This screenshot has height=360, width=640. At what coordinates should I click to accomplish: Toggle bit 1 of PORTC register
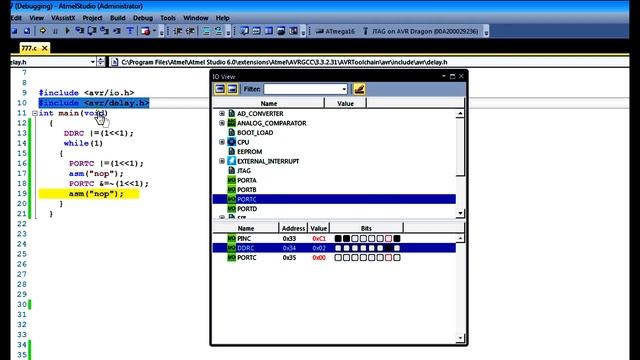coord(388,258)
